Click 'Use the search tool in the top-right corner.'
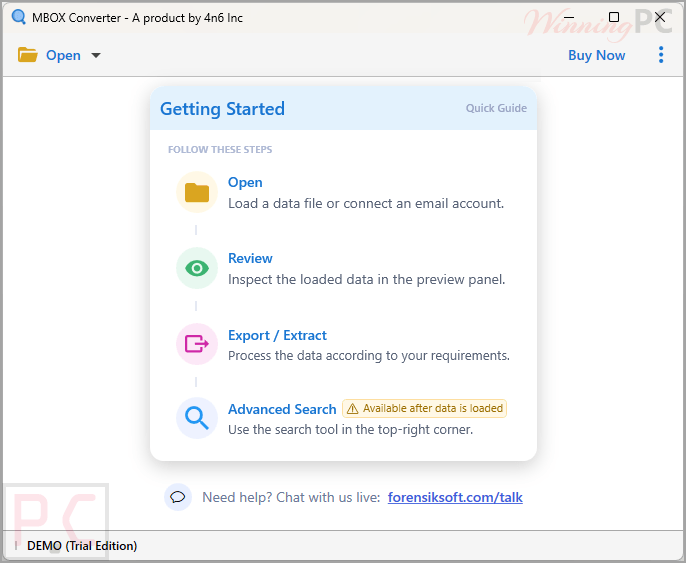The height and width of the screenshot is (563, 686). [350, 430]
